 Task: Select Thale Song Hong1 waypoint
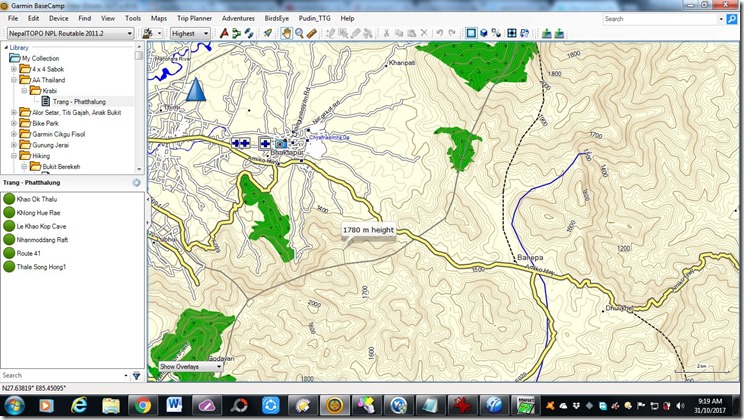(41, 267)
